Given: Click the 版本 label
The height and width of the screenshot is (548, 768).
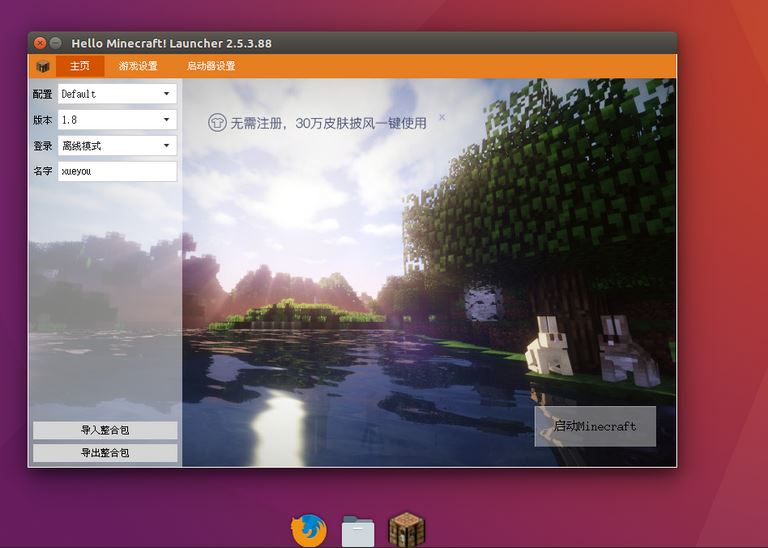Looking at the screenshot, I should click(x=43, y=120).
